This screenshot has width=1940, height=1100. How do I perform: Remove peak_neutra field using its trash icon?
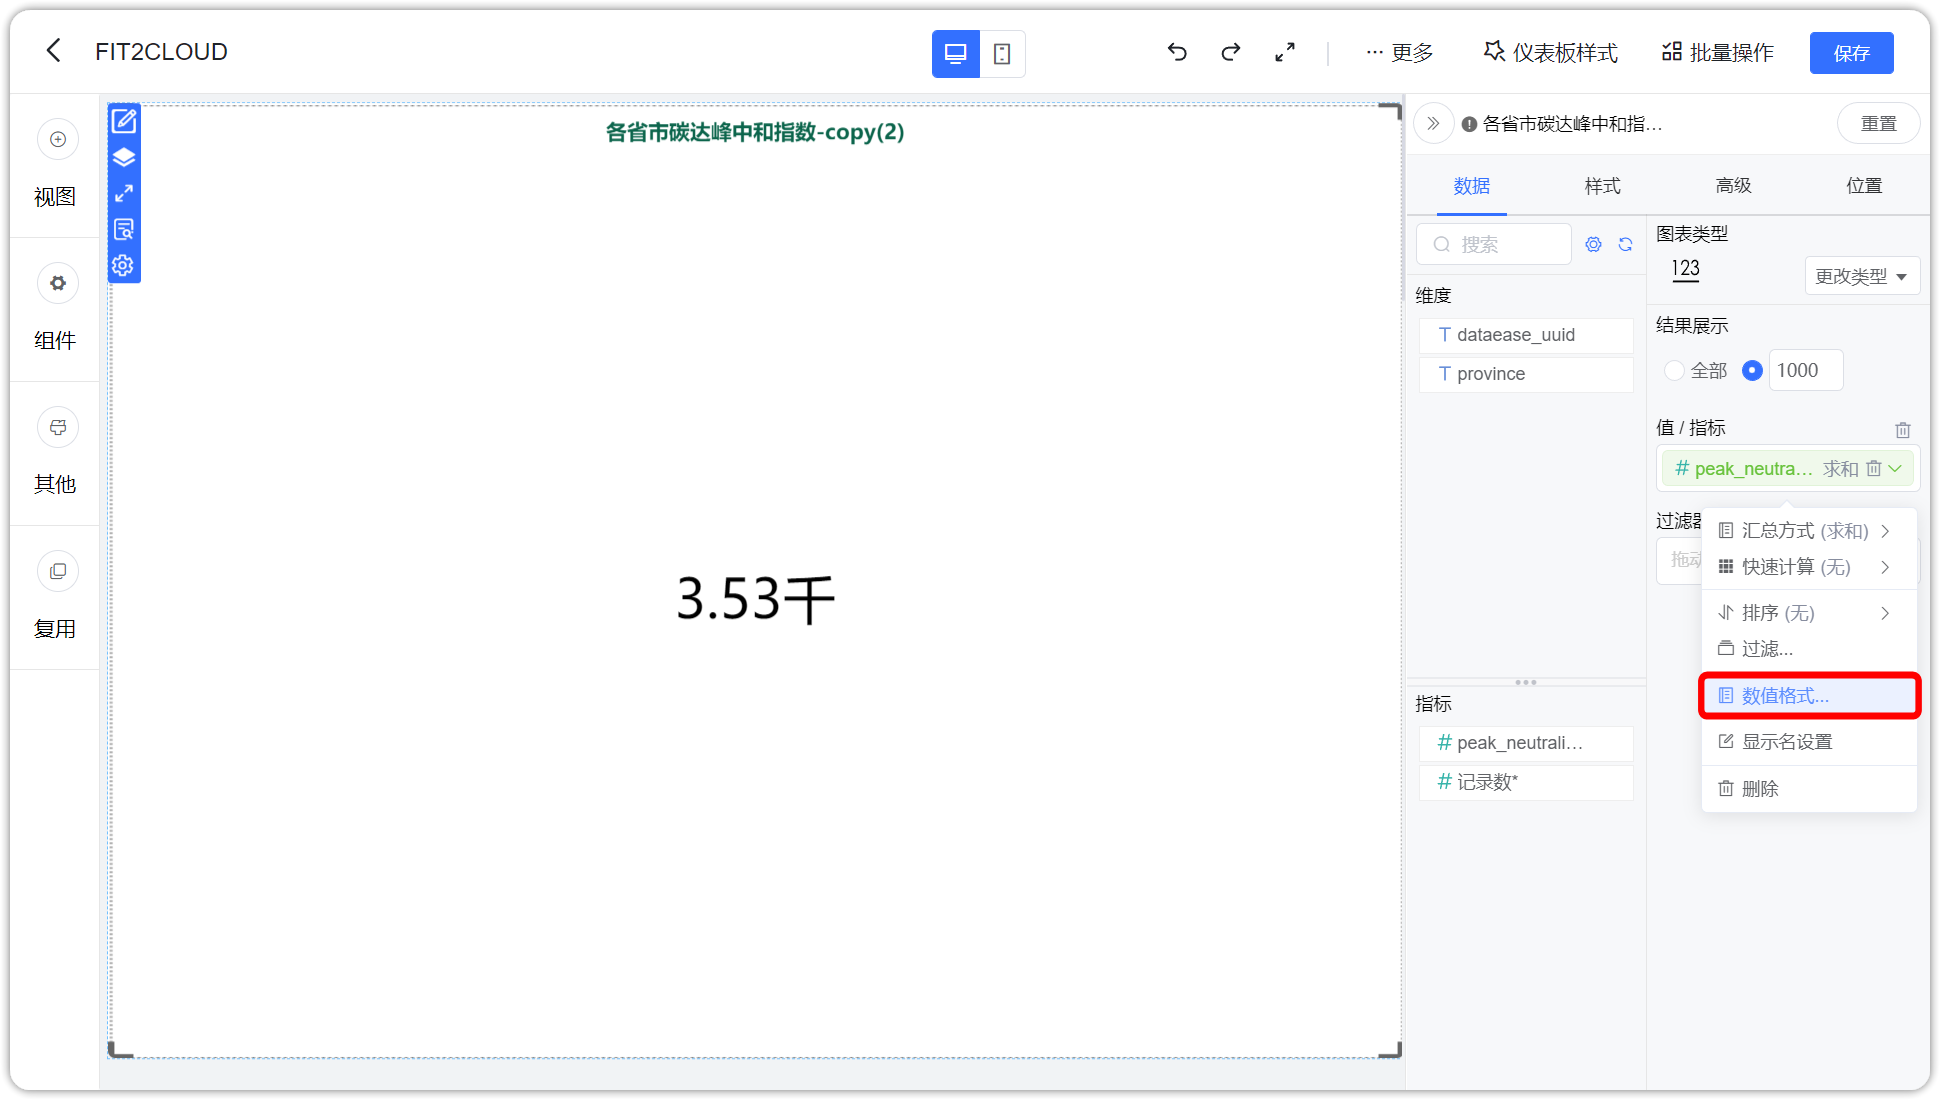point(1873,468)
